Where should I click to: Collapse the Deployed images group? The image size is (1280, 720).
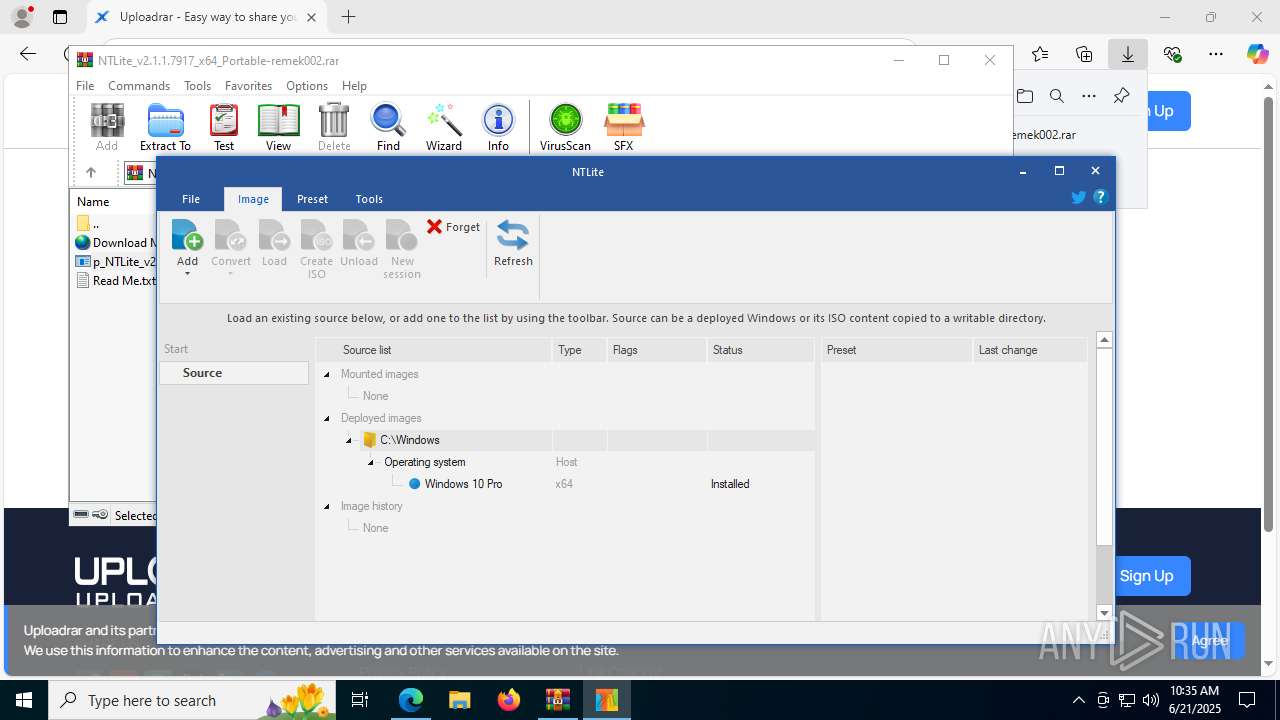(x=327, y=418)
